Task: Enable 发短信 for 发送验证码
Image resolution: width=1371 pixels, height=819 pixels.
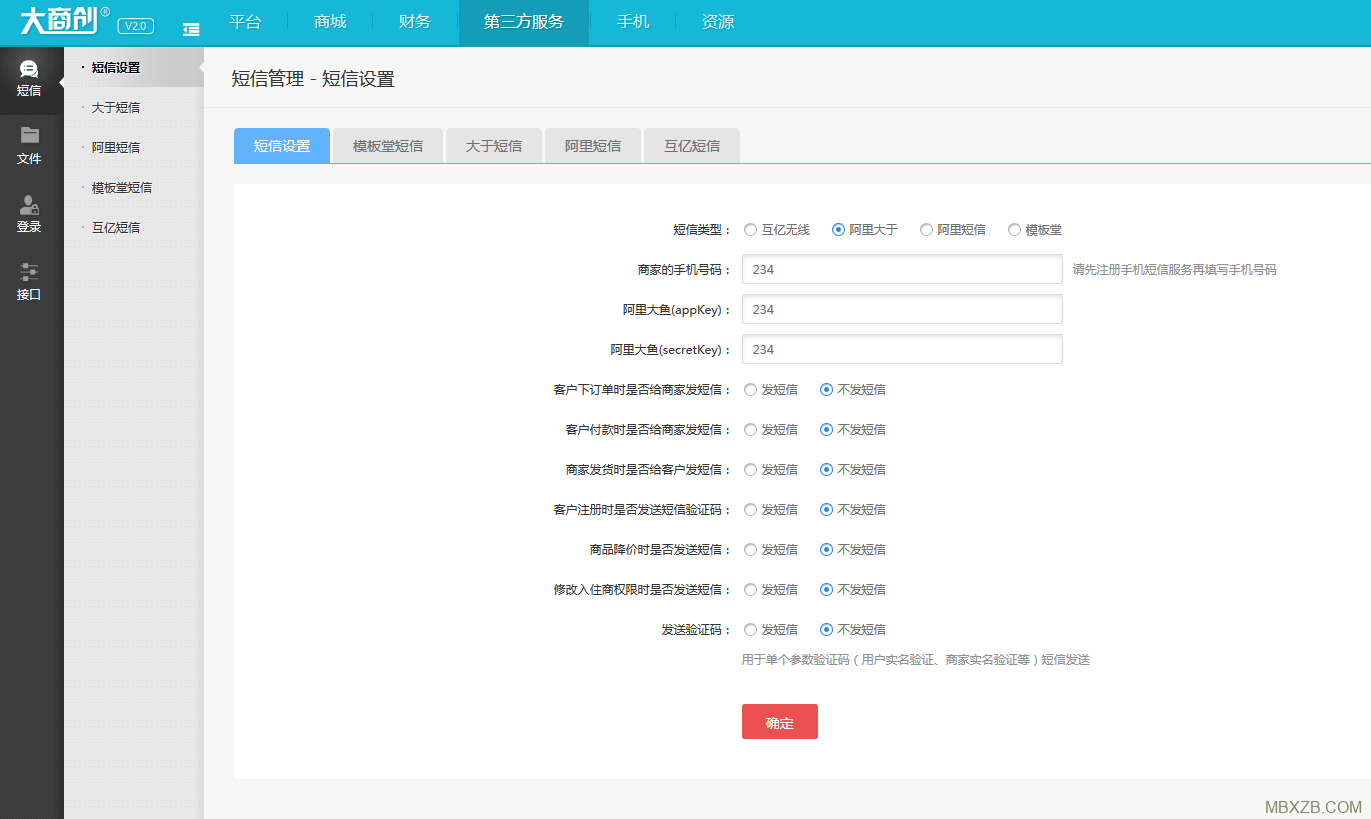Action: click(750, 630)
